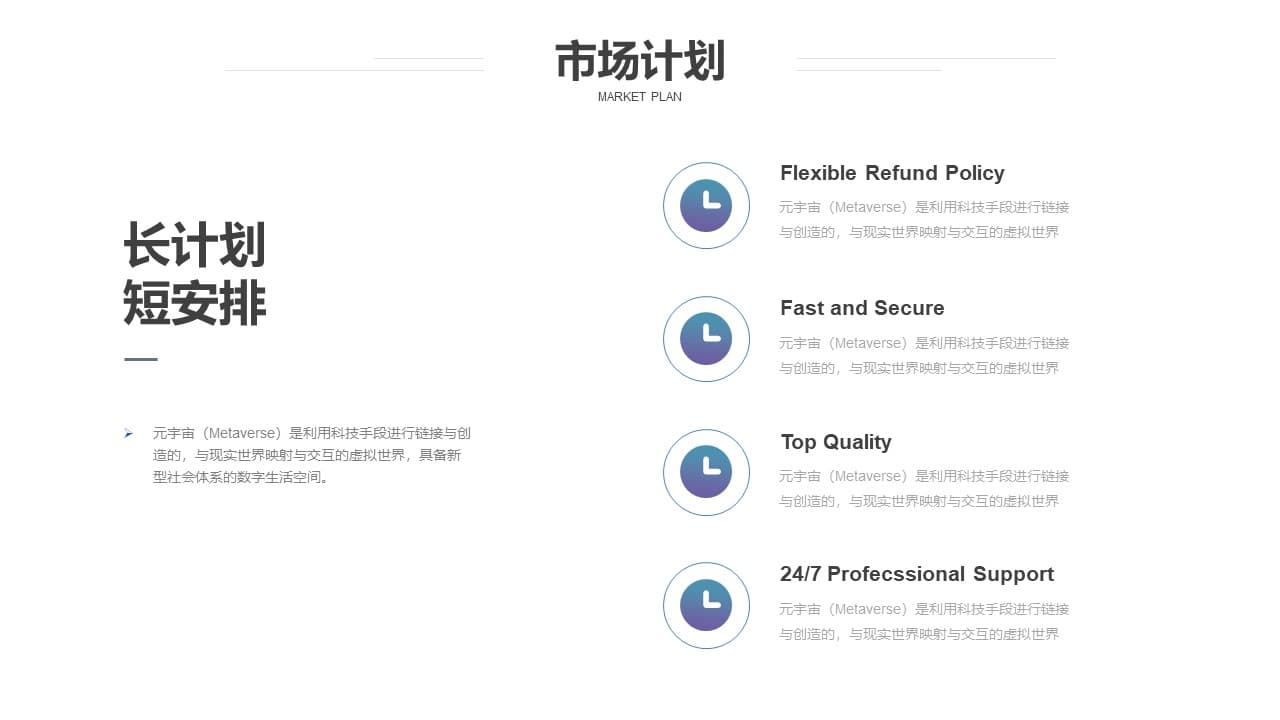Click the description under 24/7 Profecssional Support
1280x720 pixels.
point(924,621)
